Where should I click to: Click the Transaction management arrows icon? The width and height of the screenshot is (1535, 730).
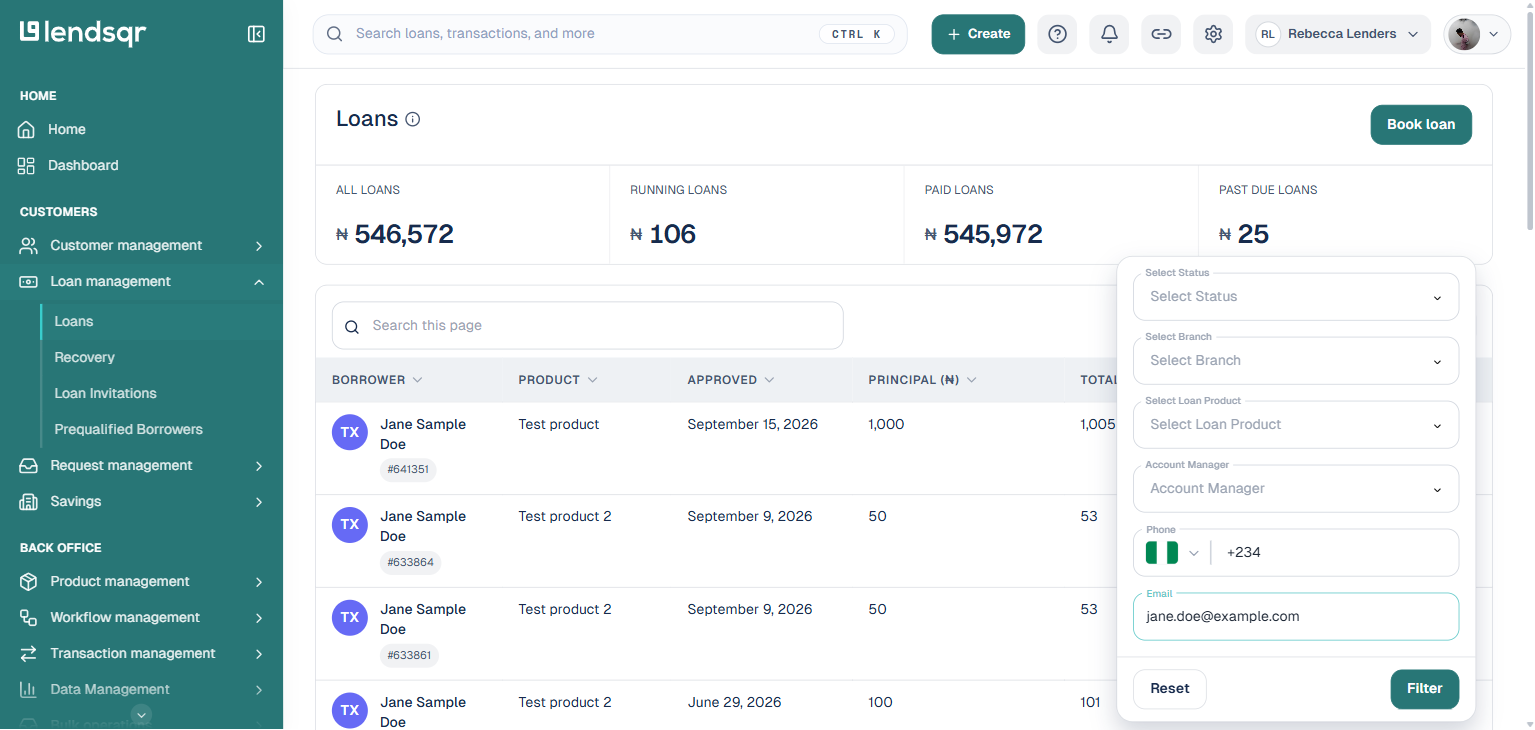[29, 653]
